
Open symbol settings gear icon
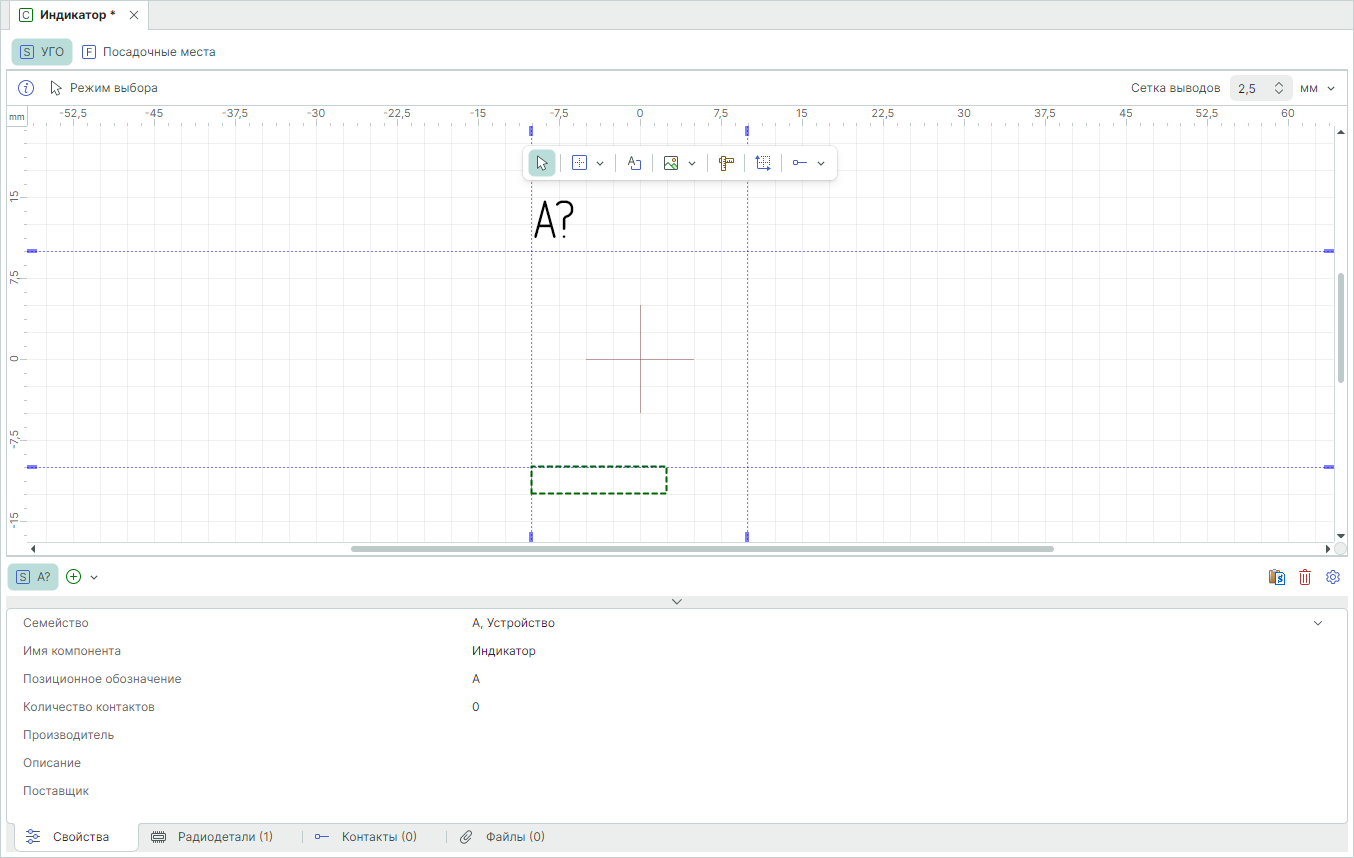[1332, 577]
